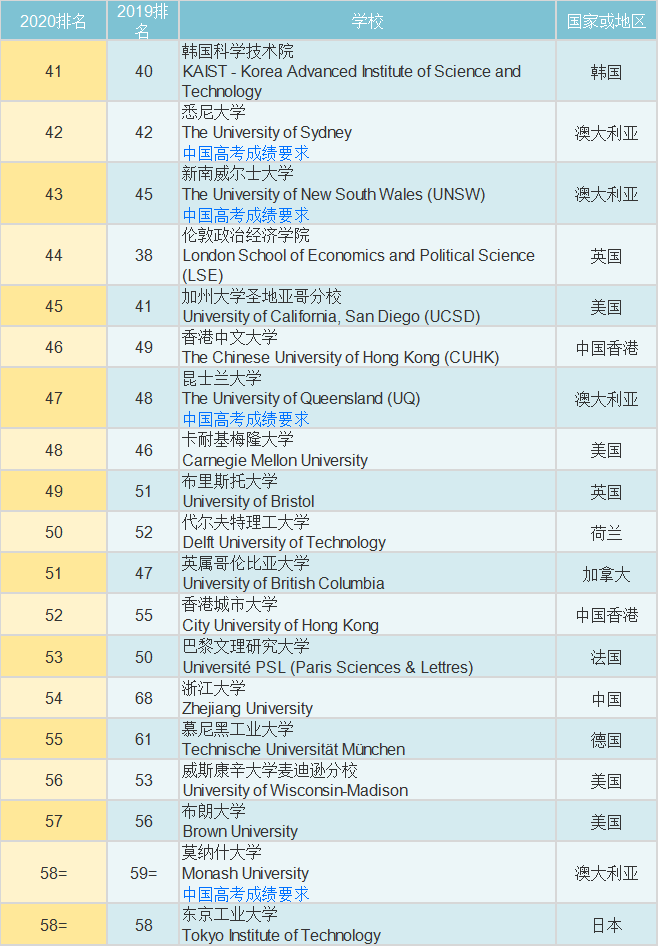Click 加拿大 country cell

pos(606,574)
